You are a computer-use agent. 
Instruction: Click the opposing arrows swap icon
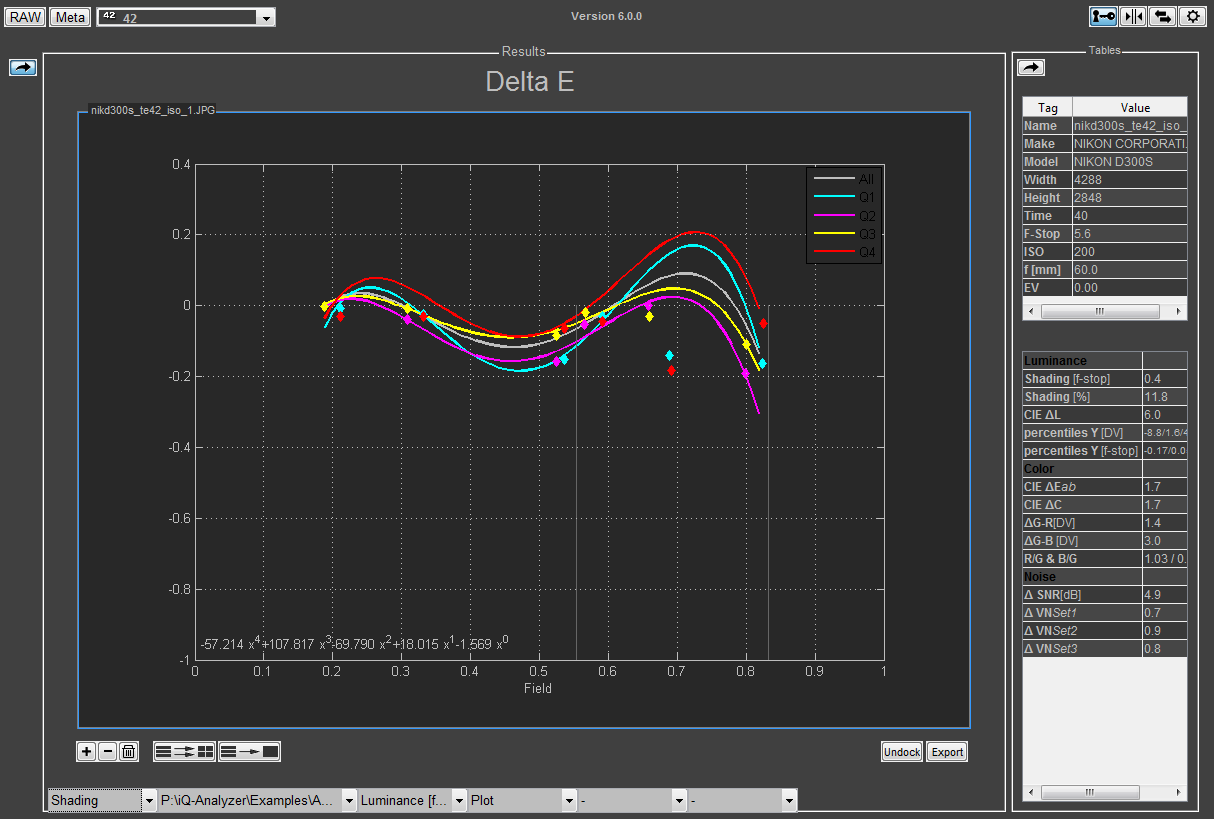[1162, 16]
